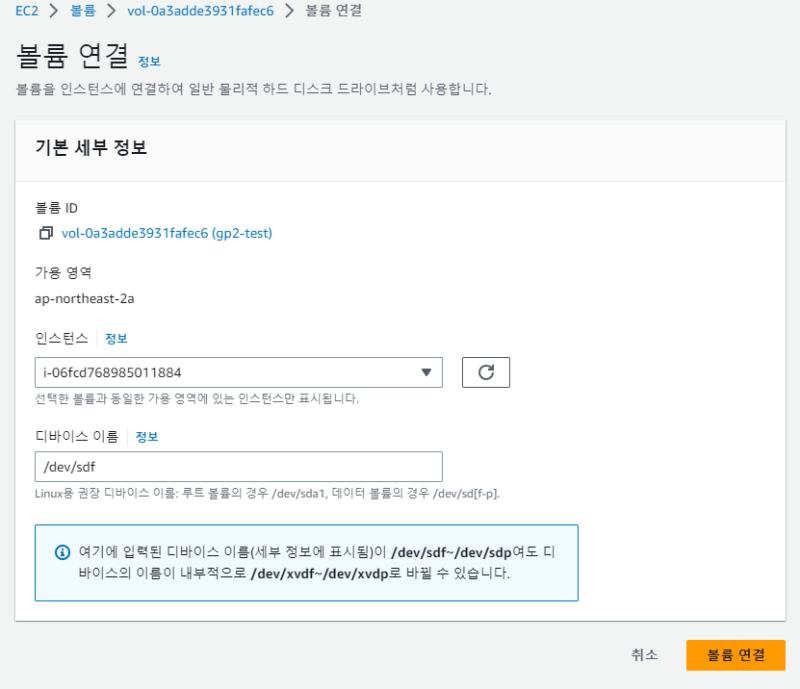Click the ap-northeast-2a availability zone value

click(84, 298)
